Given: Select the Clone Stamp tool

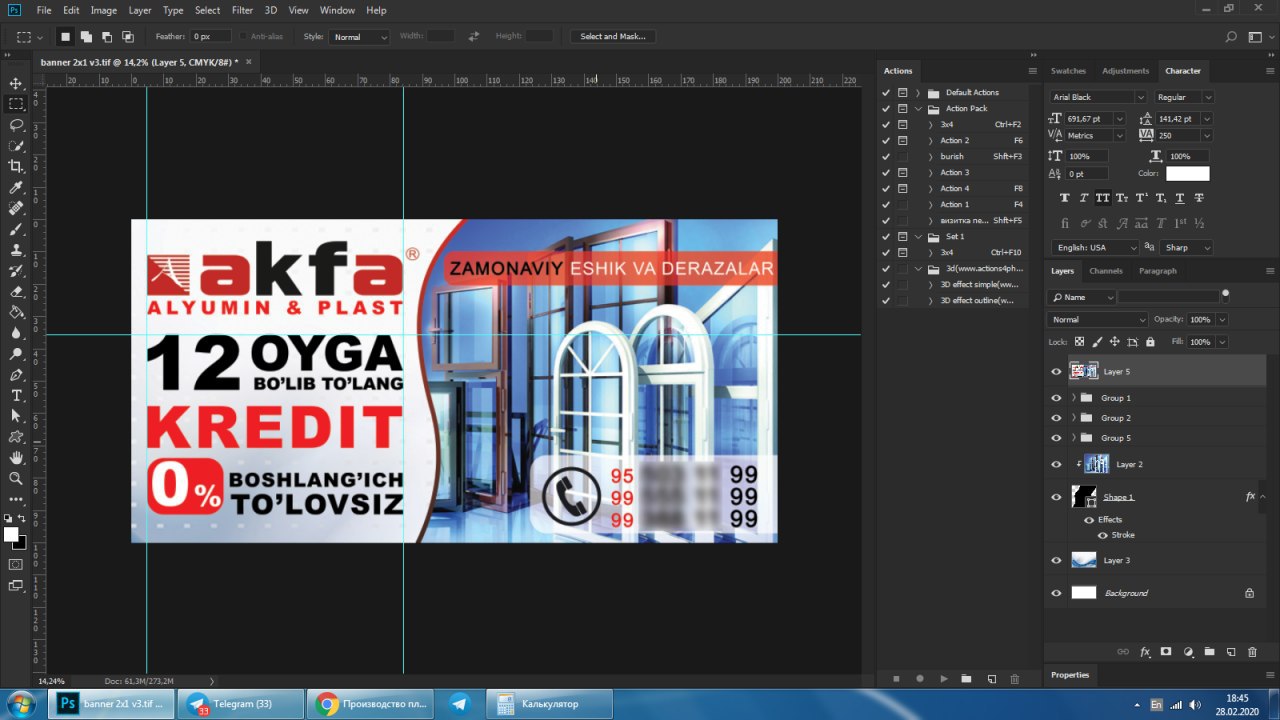Looking at the screenshot, I should click(16, 250).
